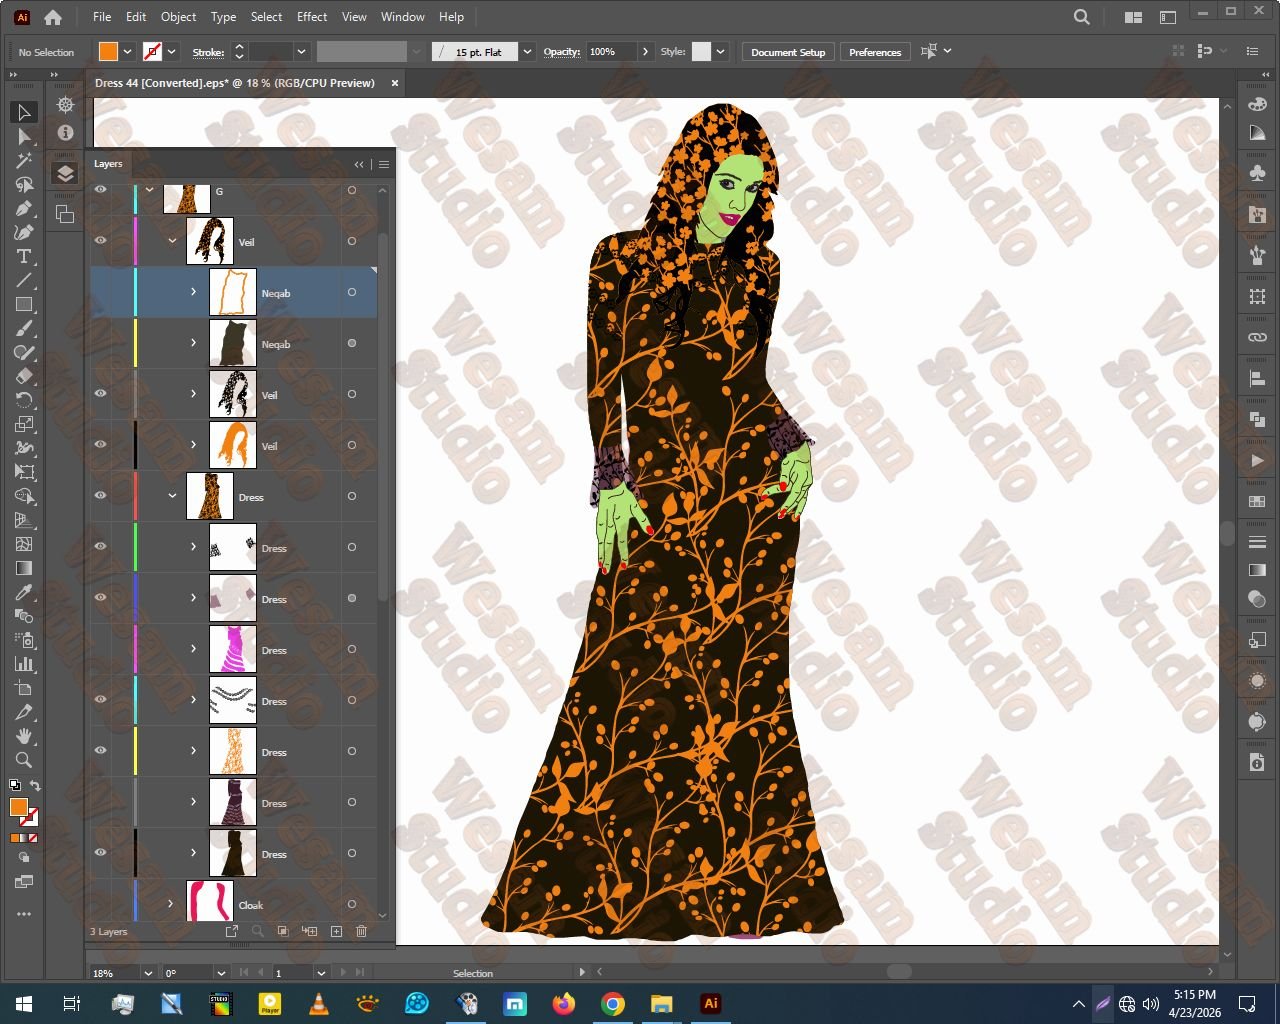Open the File menu
The width and height of the screenshot is (1280, 1024).
point(102,17)
